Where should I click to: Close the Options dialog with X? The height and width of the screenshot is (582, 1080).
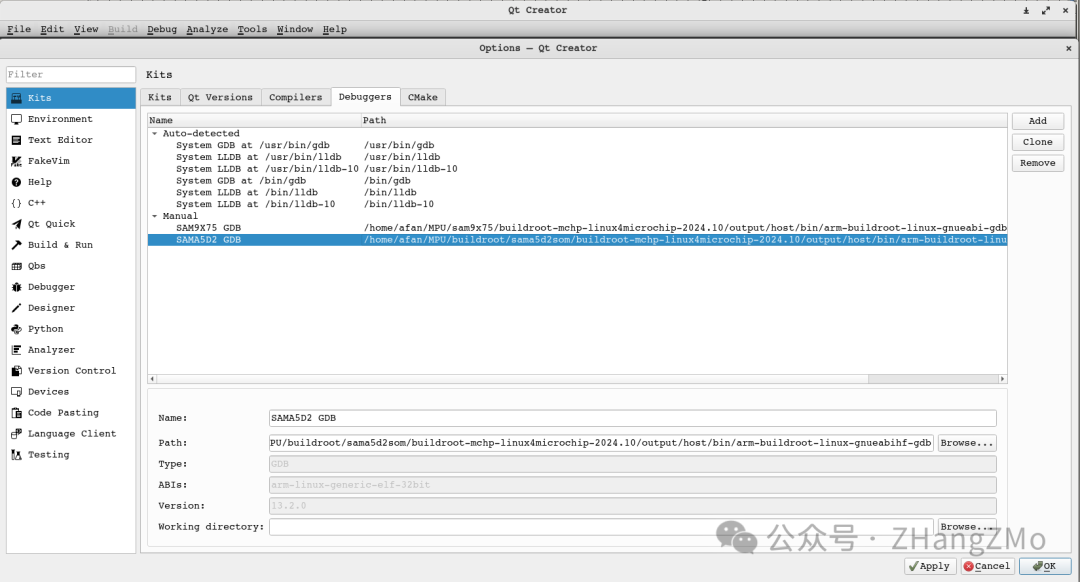coord(1068,48)
